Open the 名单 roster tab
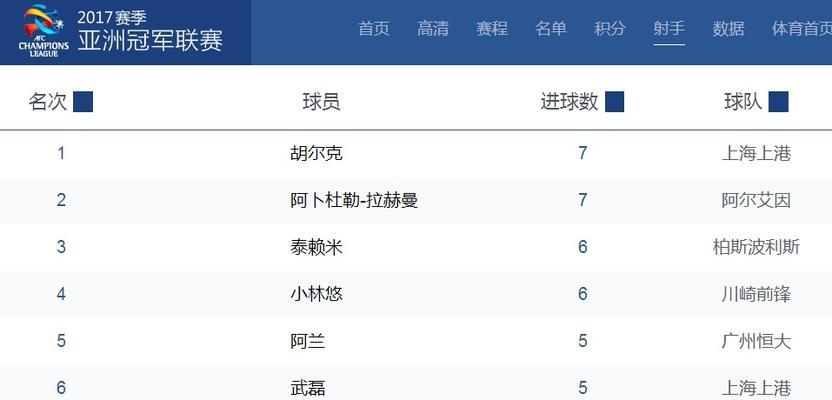Screen dimensions: 832x400 click(551, 28)
